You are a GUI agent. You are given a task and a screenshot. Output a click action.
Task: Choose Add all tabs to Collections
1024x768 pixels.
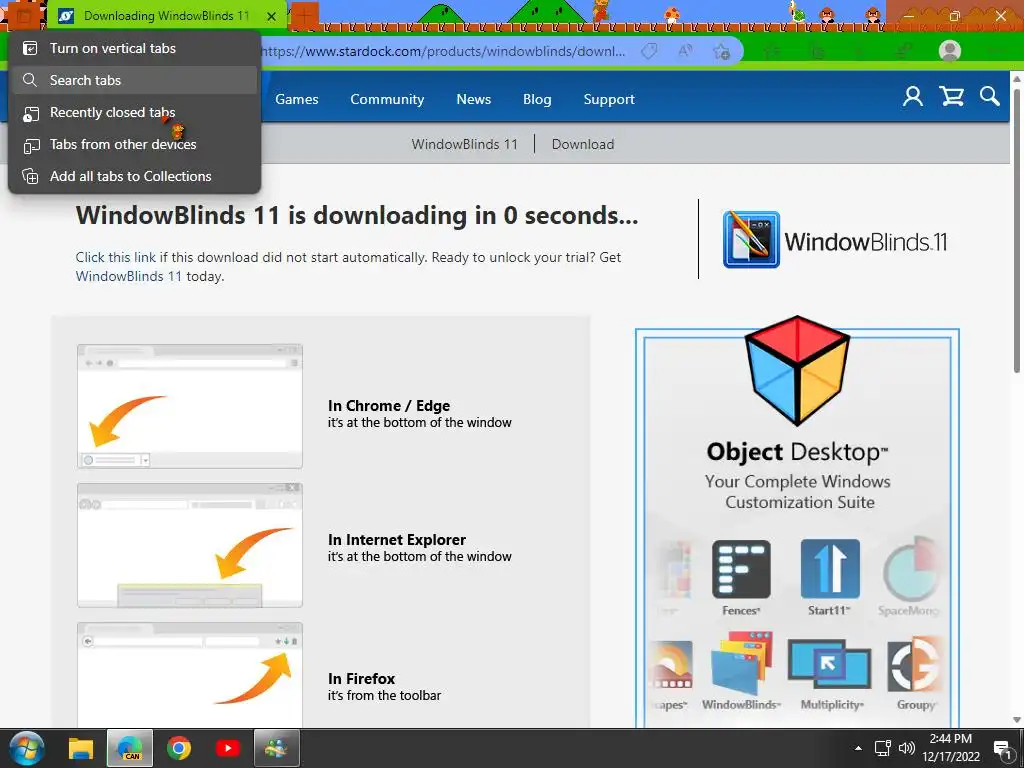[135, 176]
